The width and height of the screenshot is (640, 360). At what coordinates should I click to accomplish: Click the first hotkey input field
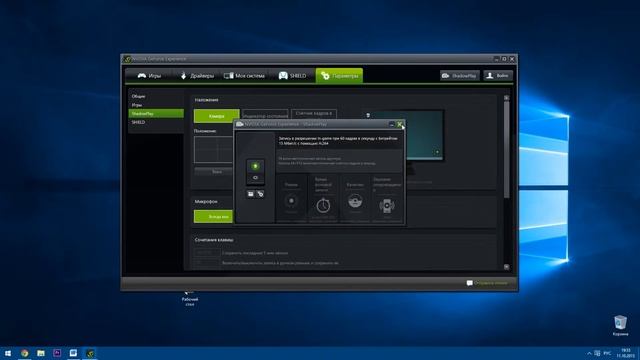[x=207, y=253]
